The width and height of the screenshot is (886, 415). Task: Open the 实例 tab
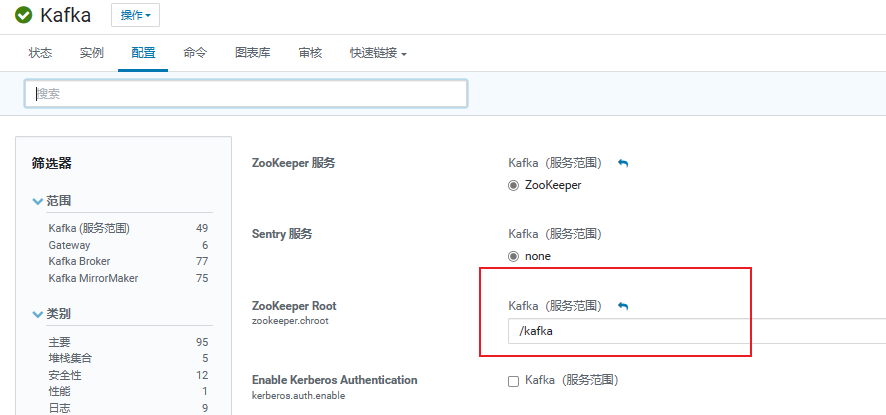point(91,53)
